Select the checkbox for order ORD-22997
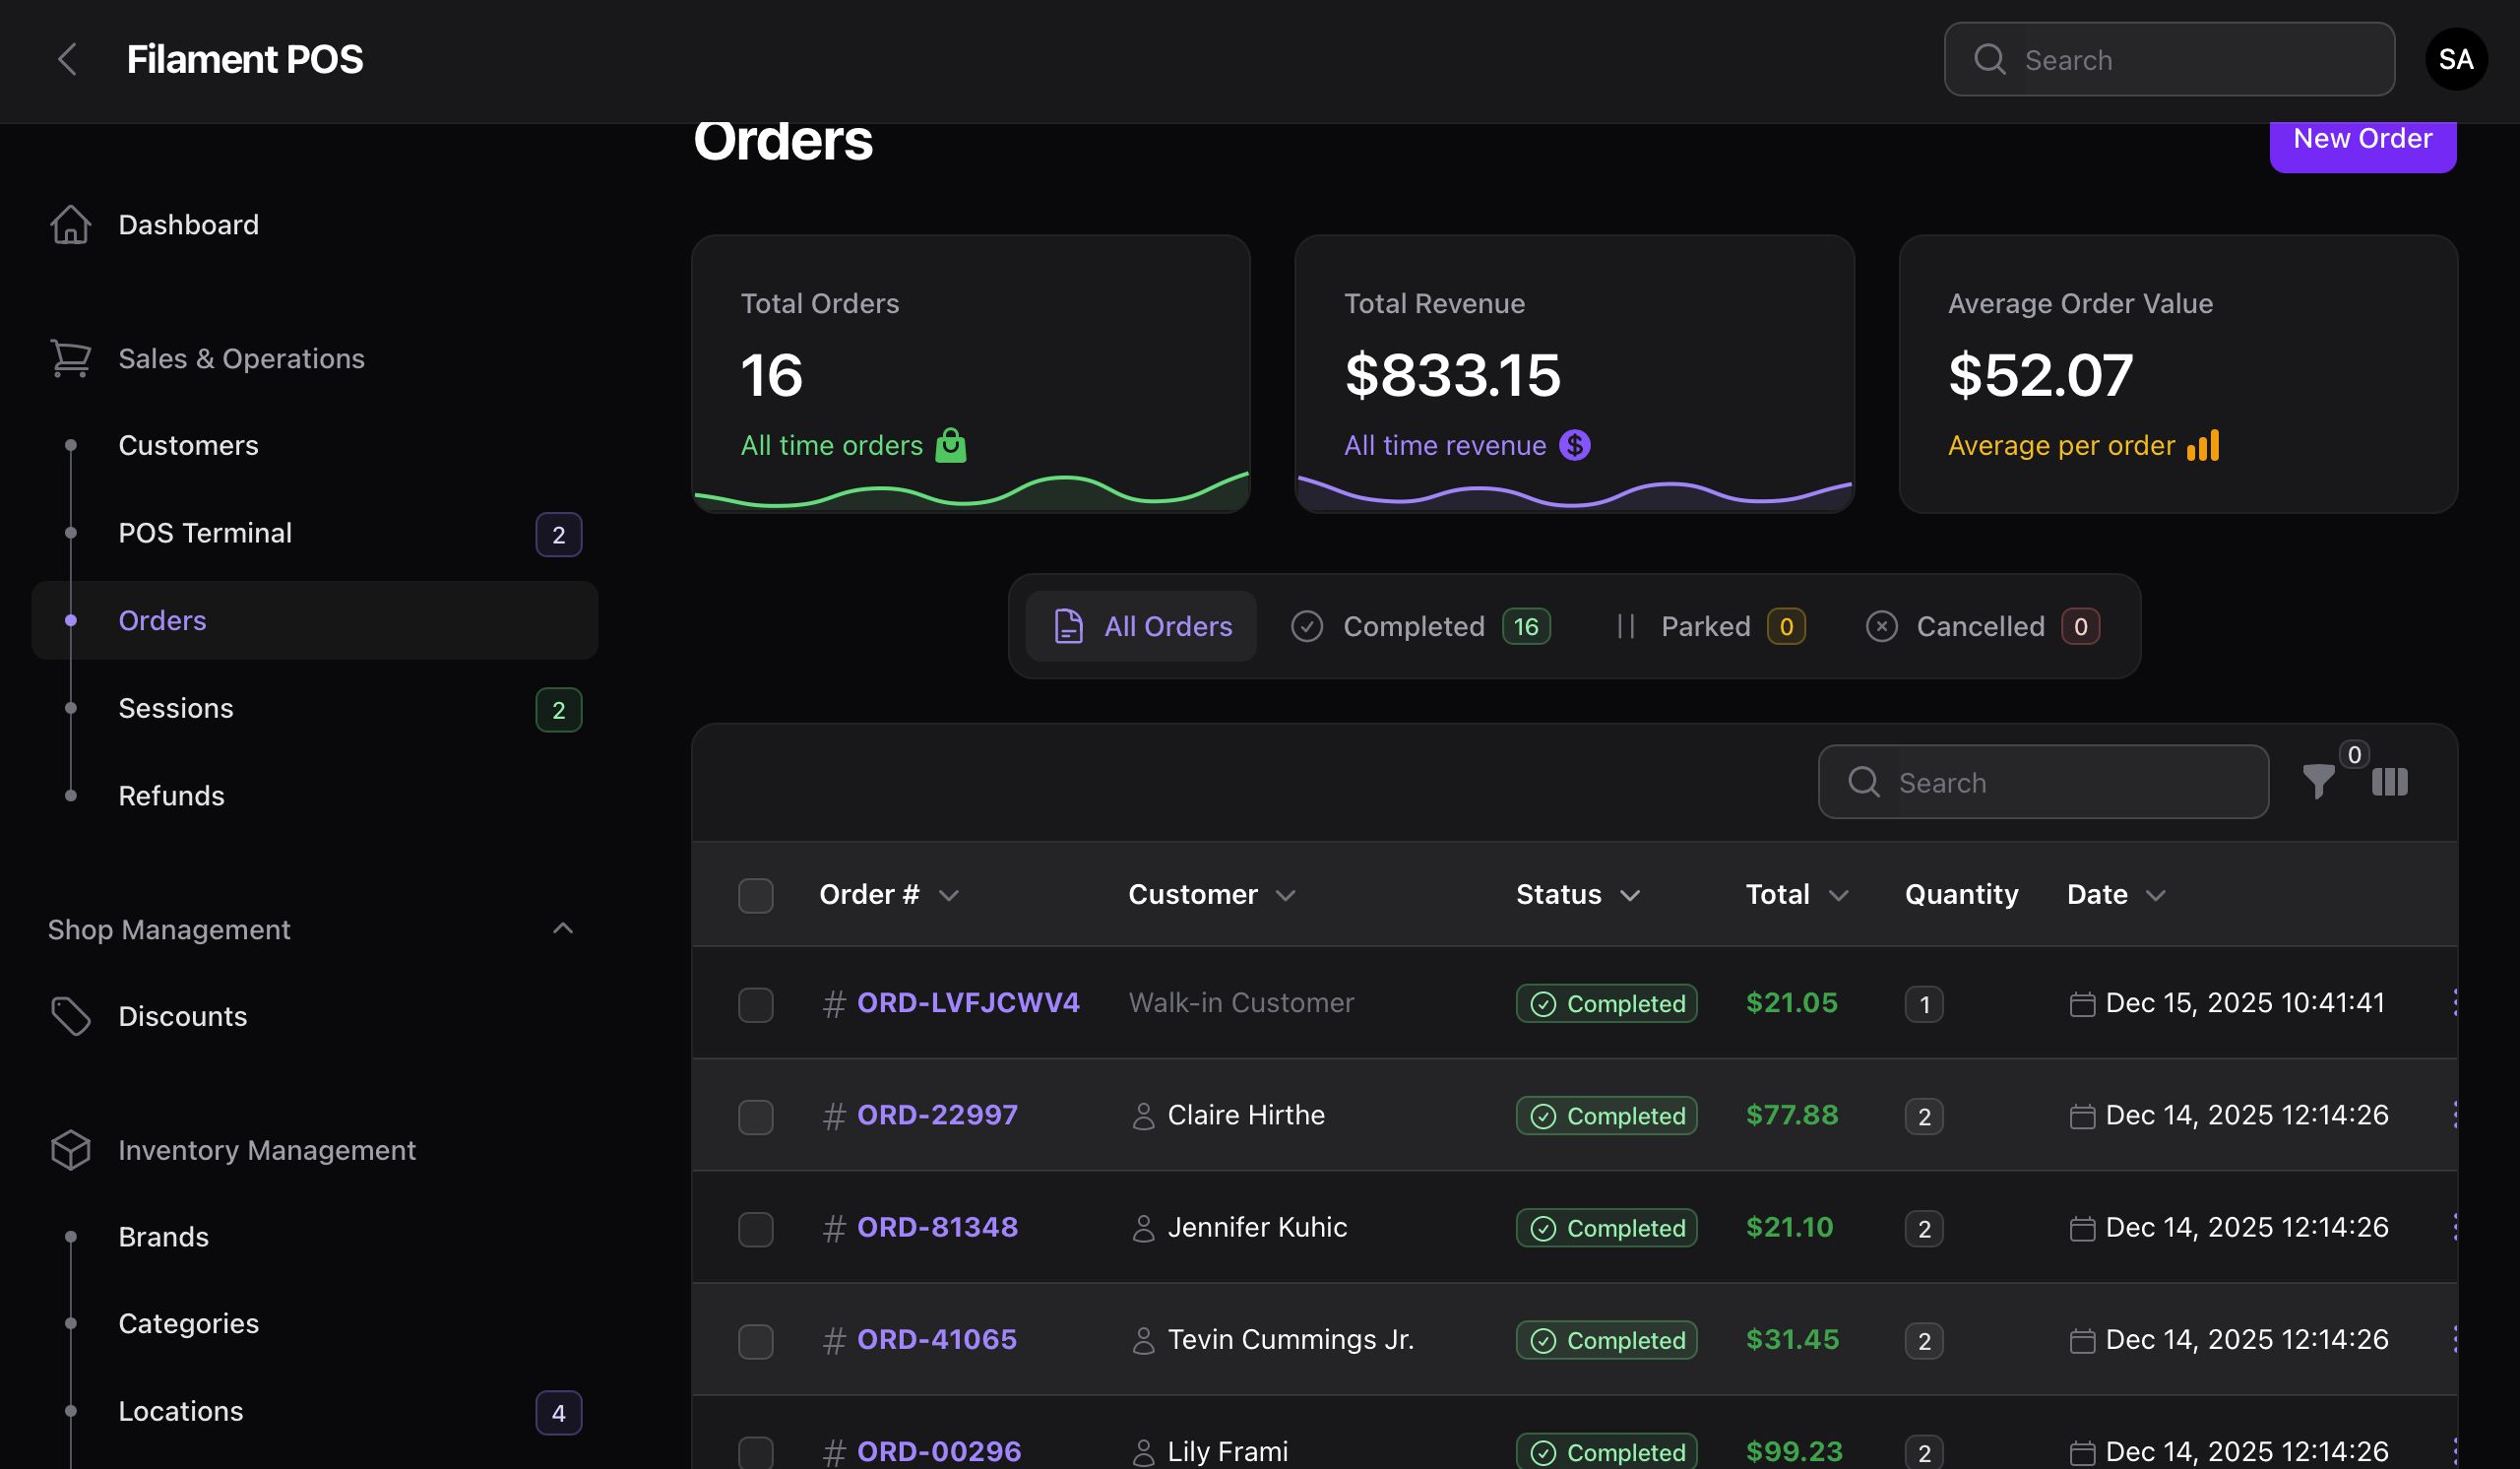 pyautogui.click(x=755, y=1116)
